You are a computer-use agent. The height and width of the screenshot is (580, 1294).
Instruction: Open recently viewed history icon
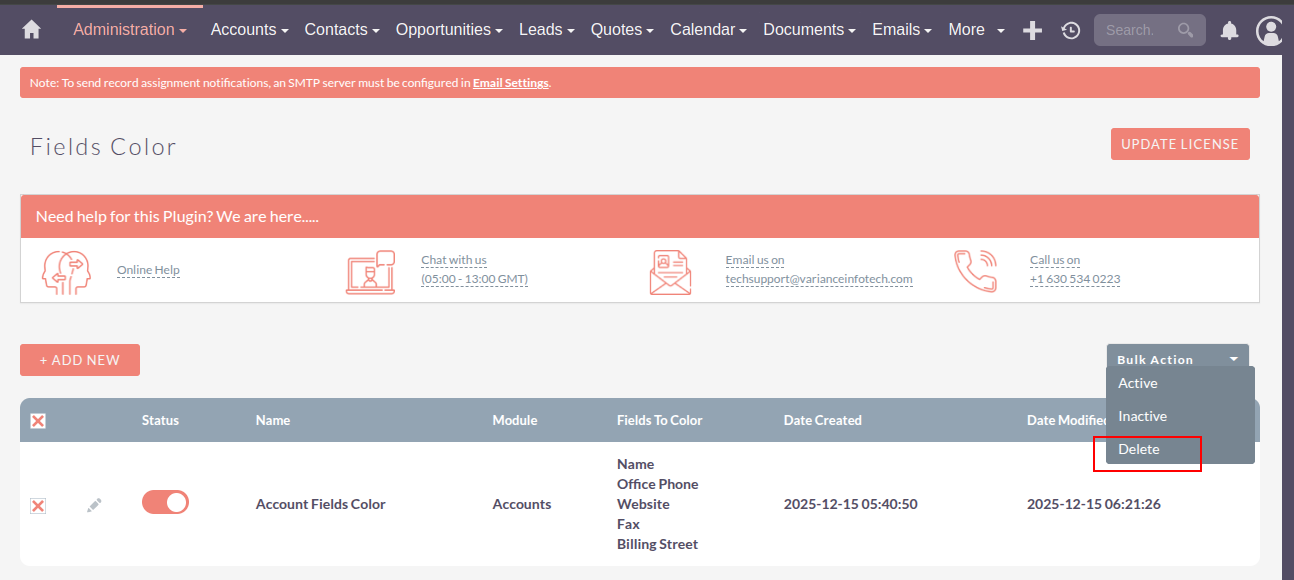click(x=1070, y=30)
